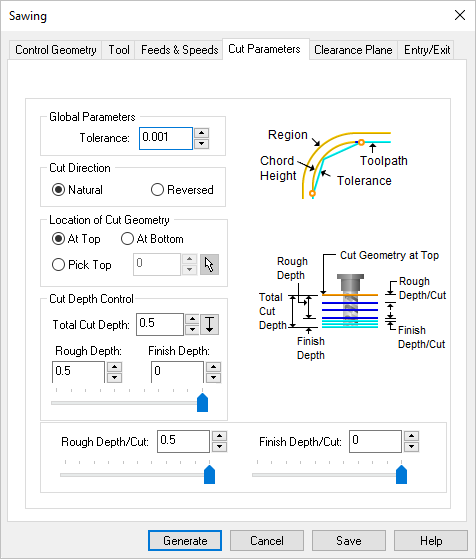The height and width of the screenshot is (559, 476).
Task: Increase Tolerance with up arrow
Action: 201,133
